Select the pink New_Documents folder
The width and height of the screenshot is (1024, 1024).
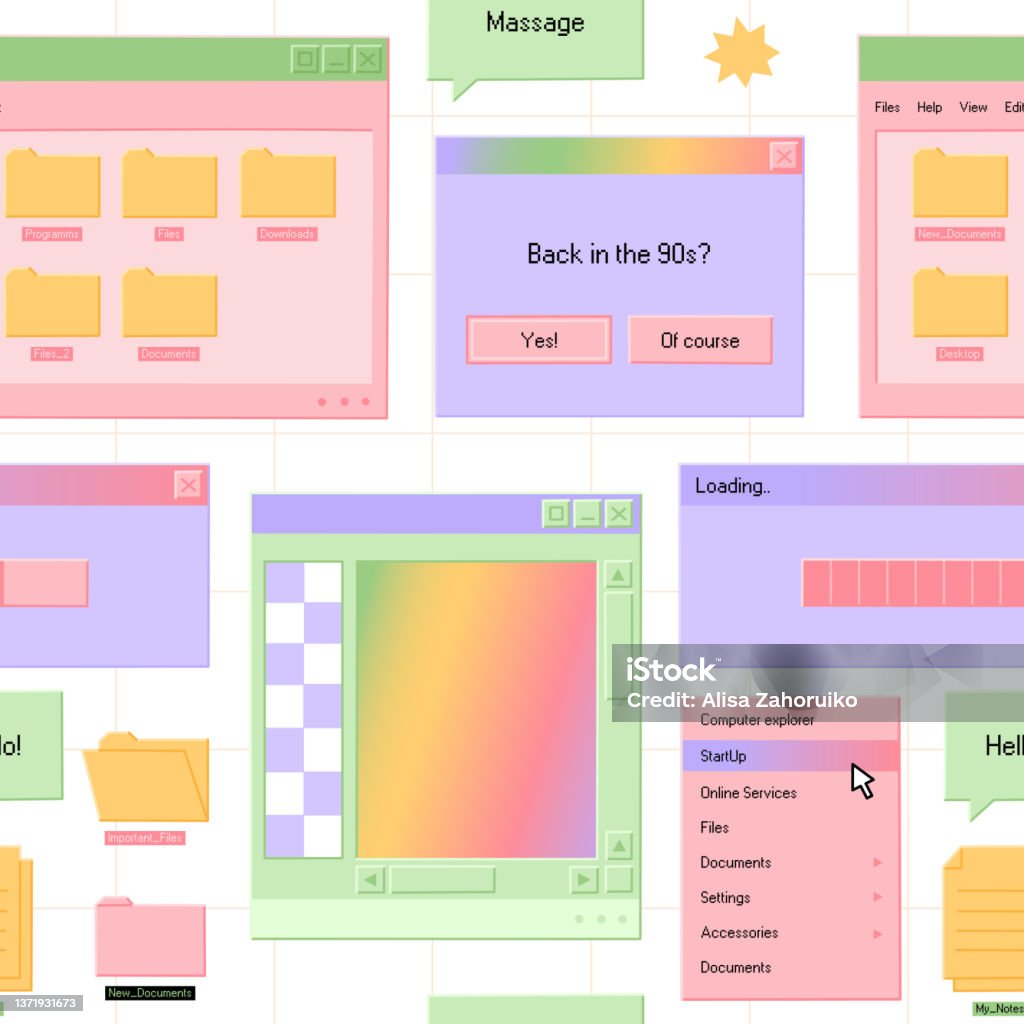(x=150, y=937)
